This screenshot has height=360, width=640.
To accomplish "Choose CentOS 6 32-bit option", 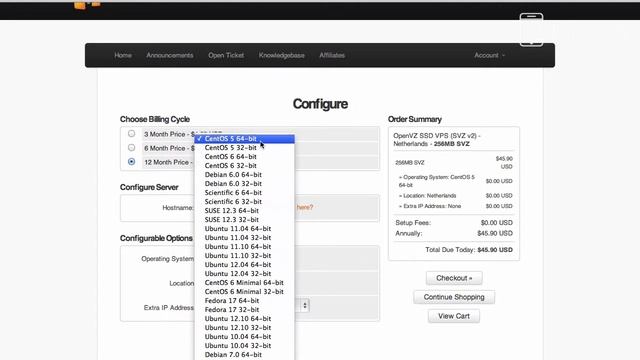I will [x=244, y=166].
